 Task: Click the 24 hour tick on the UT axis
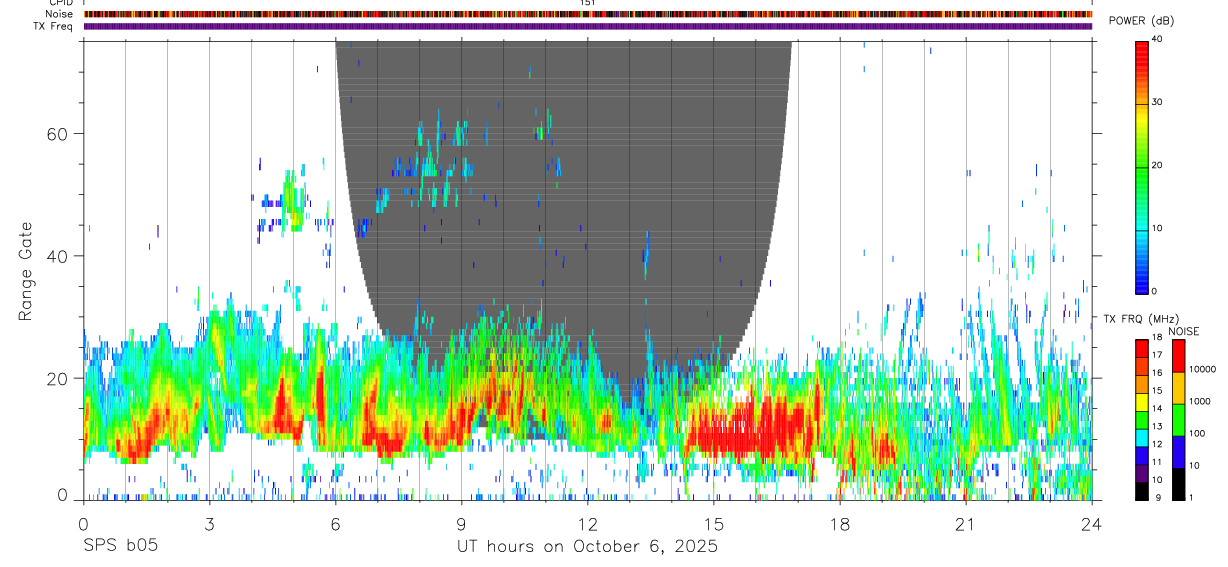click(x=1091, y=523)
